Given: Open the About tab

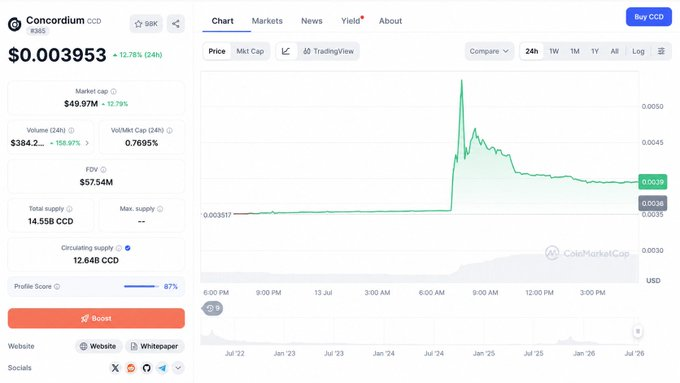Looking at the screenshot, I should (x=390, y=21).
